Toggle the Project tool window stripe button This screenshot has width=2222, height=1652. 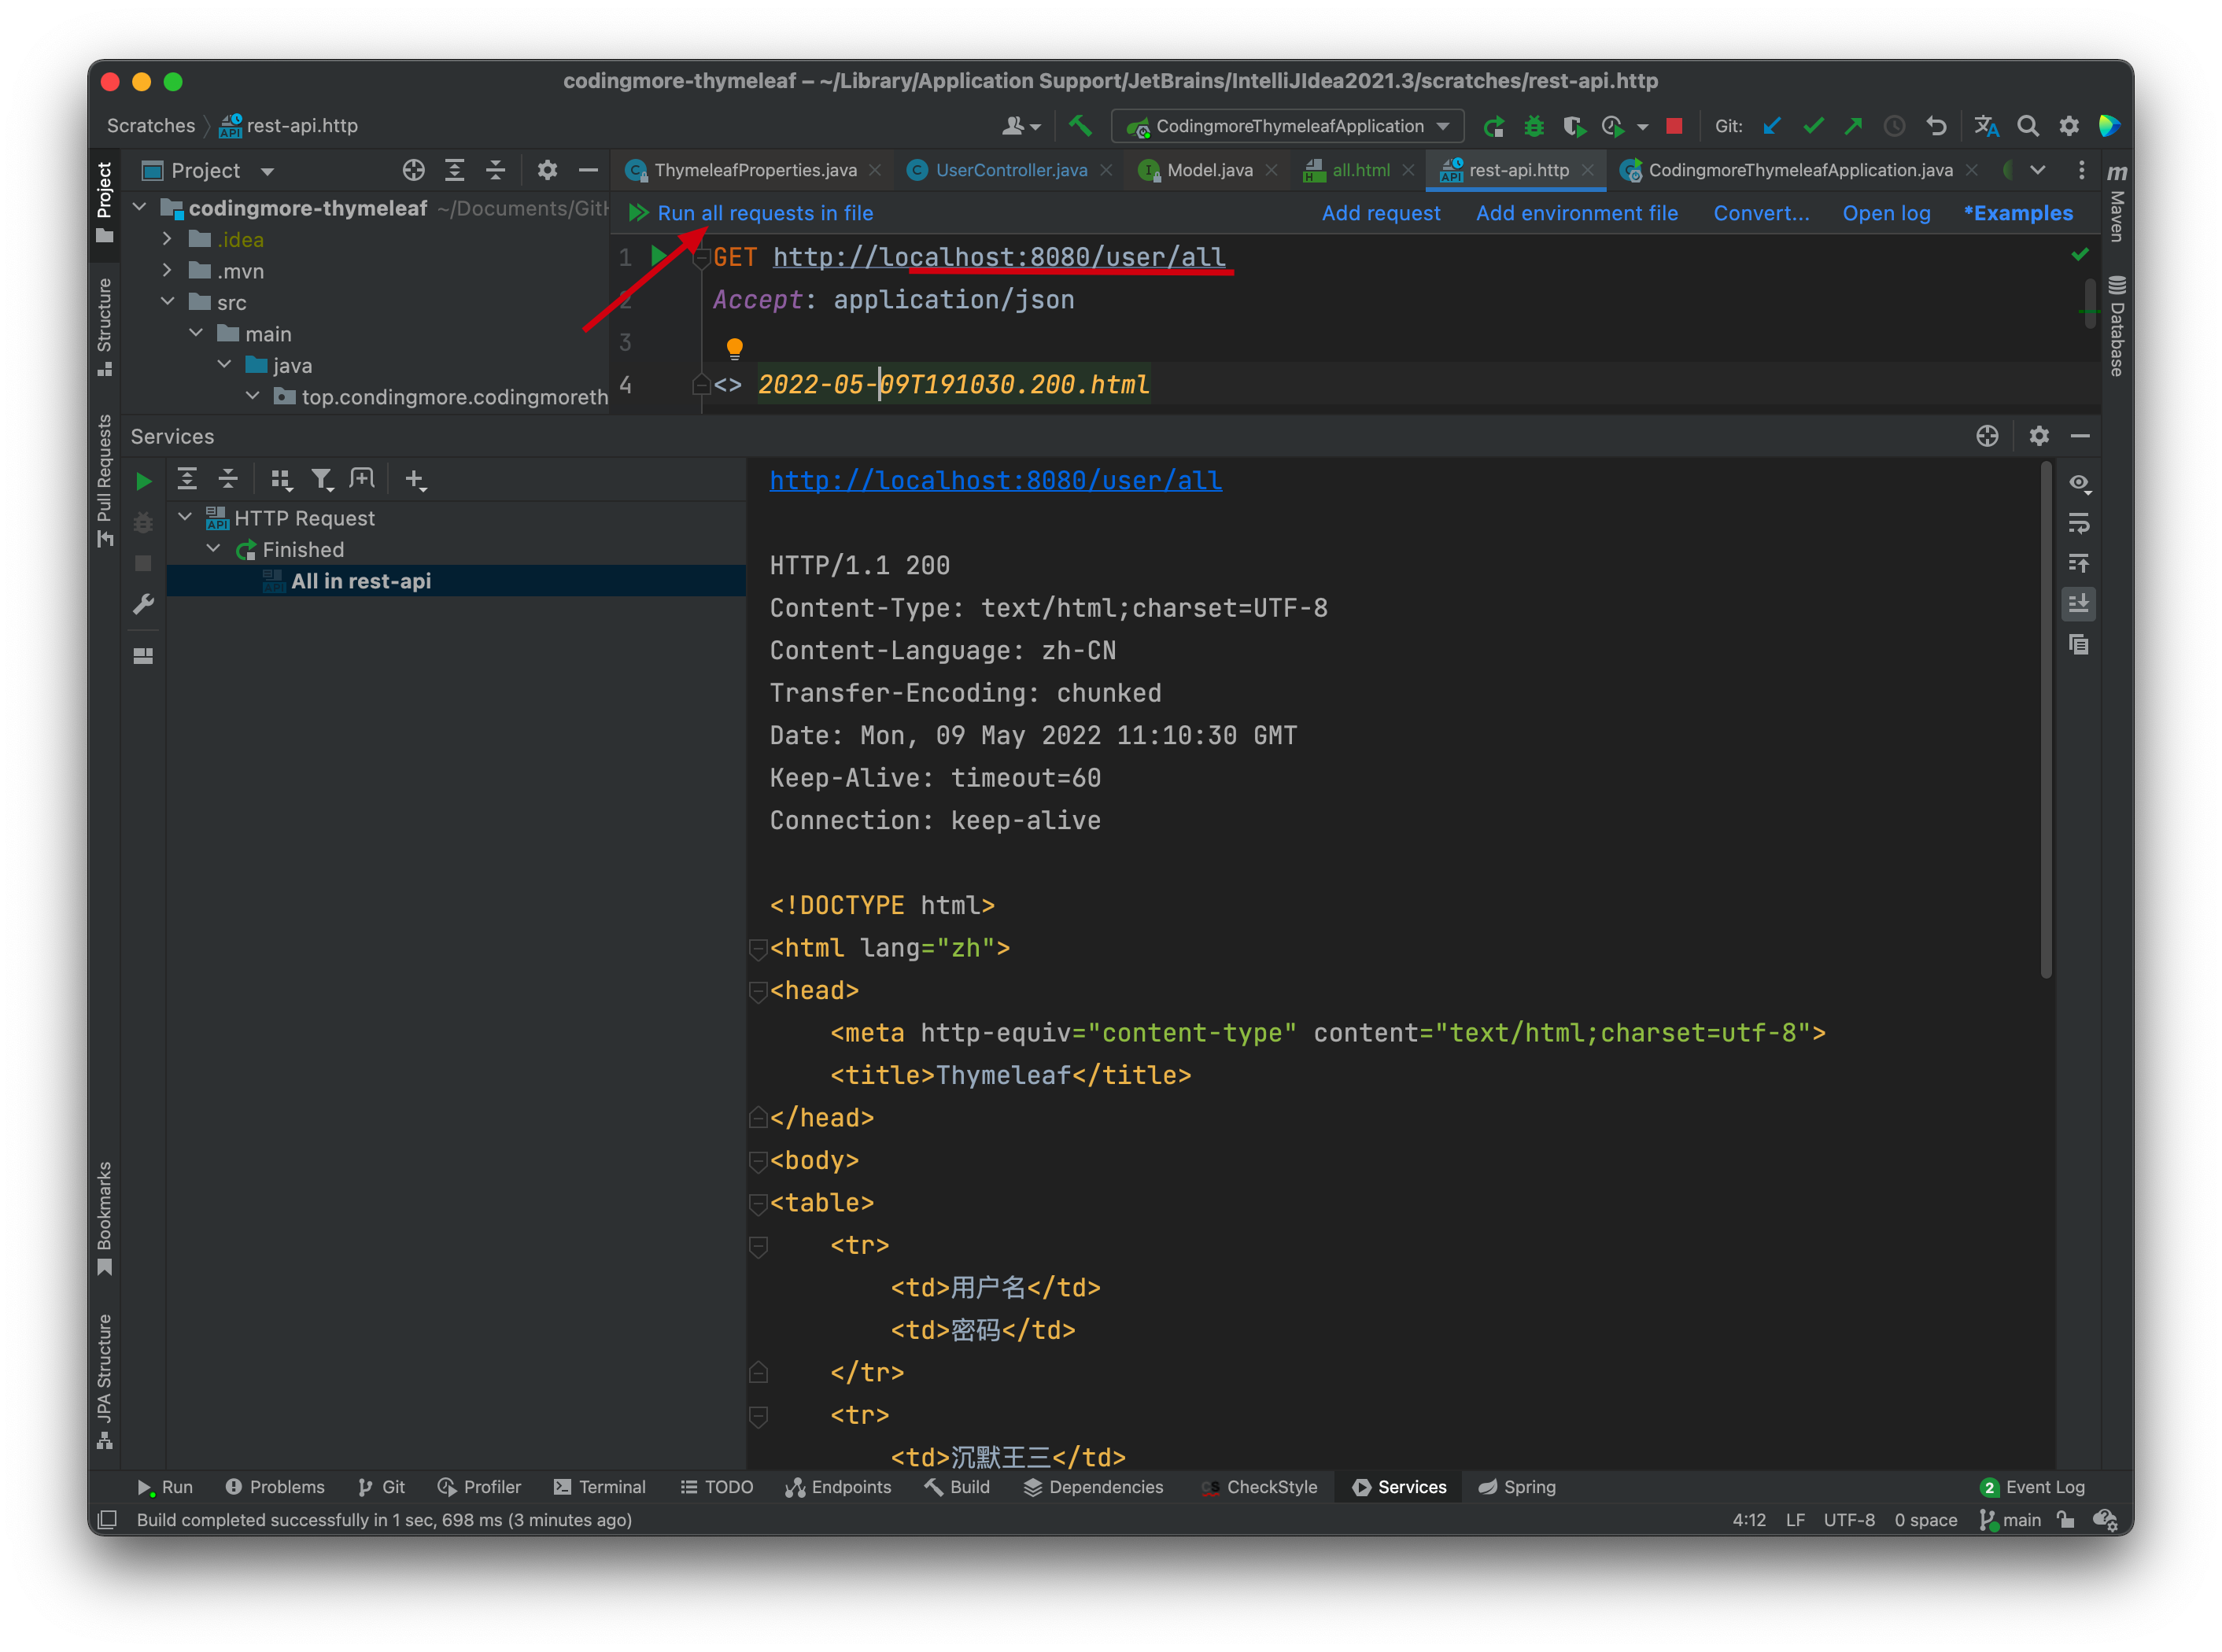click(104, 202)
